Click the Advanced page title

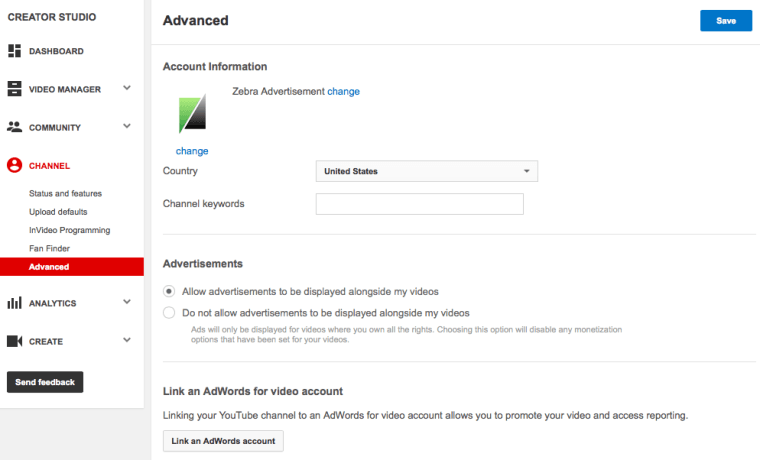(195, 20)
